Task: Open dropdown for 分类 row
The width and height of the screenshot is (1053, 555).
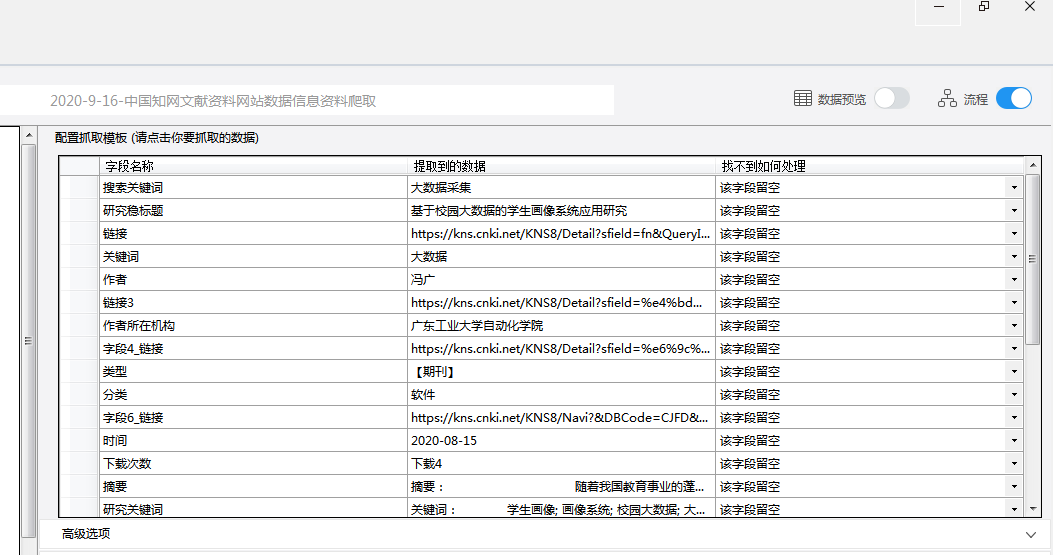Action: [x=1014, y=394]
